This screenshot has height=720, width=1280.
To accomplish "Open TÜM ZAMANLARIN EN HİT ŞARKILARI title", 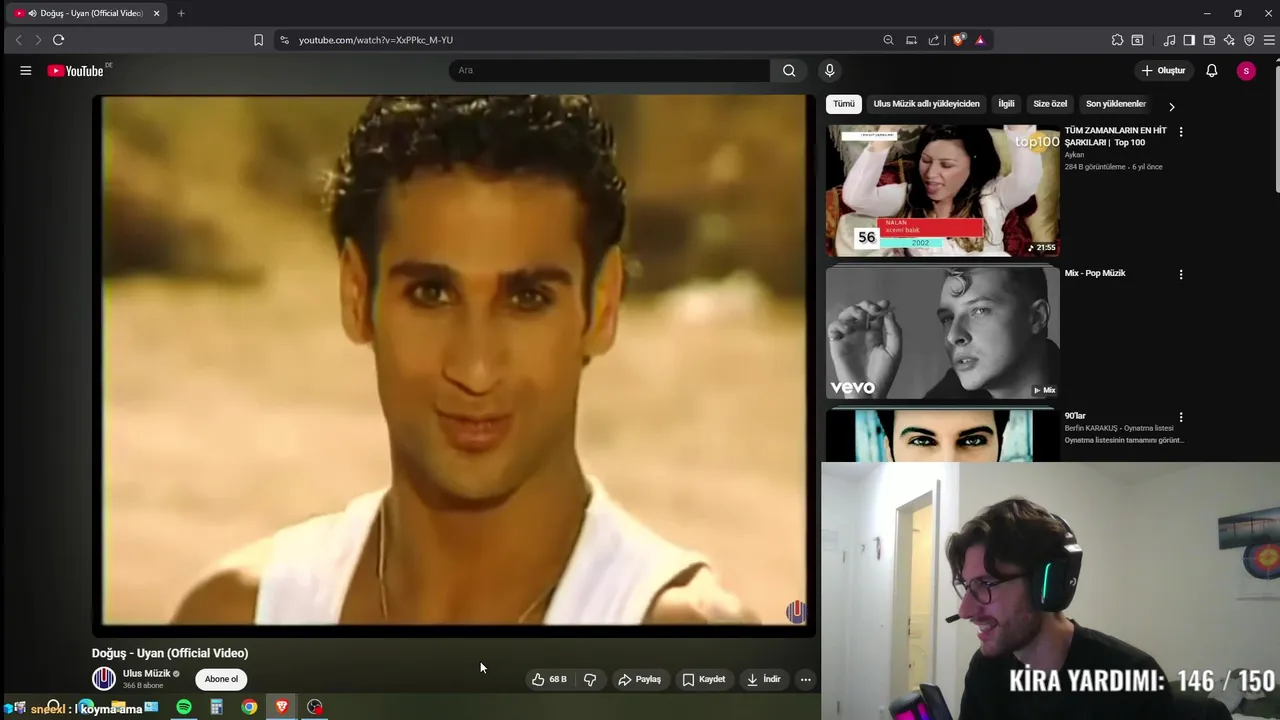I will (x=1116, y=137).
